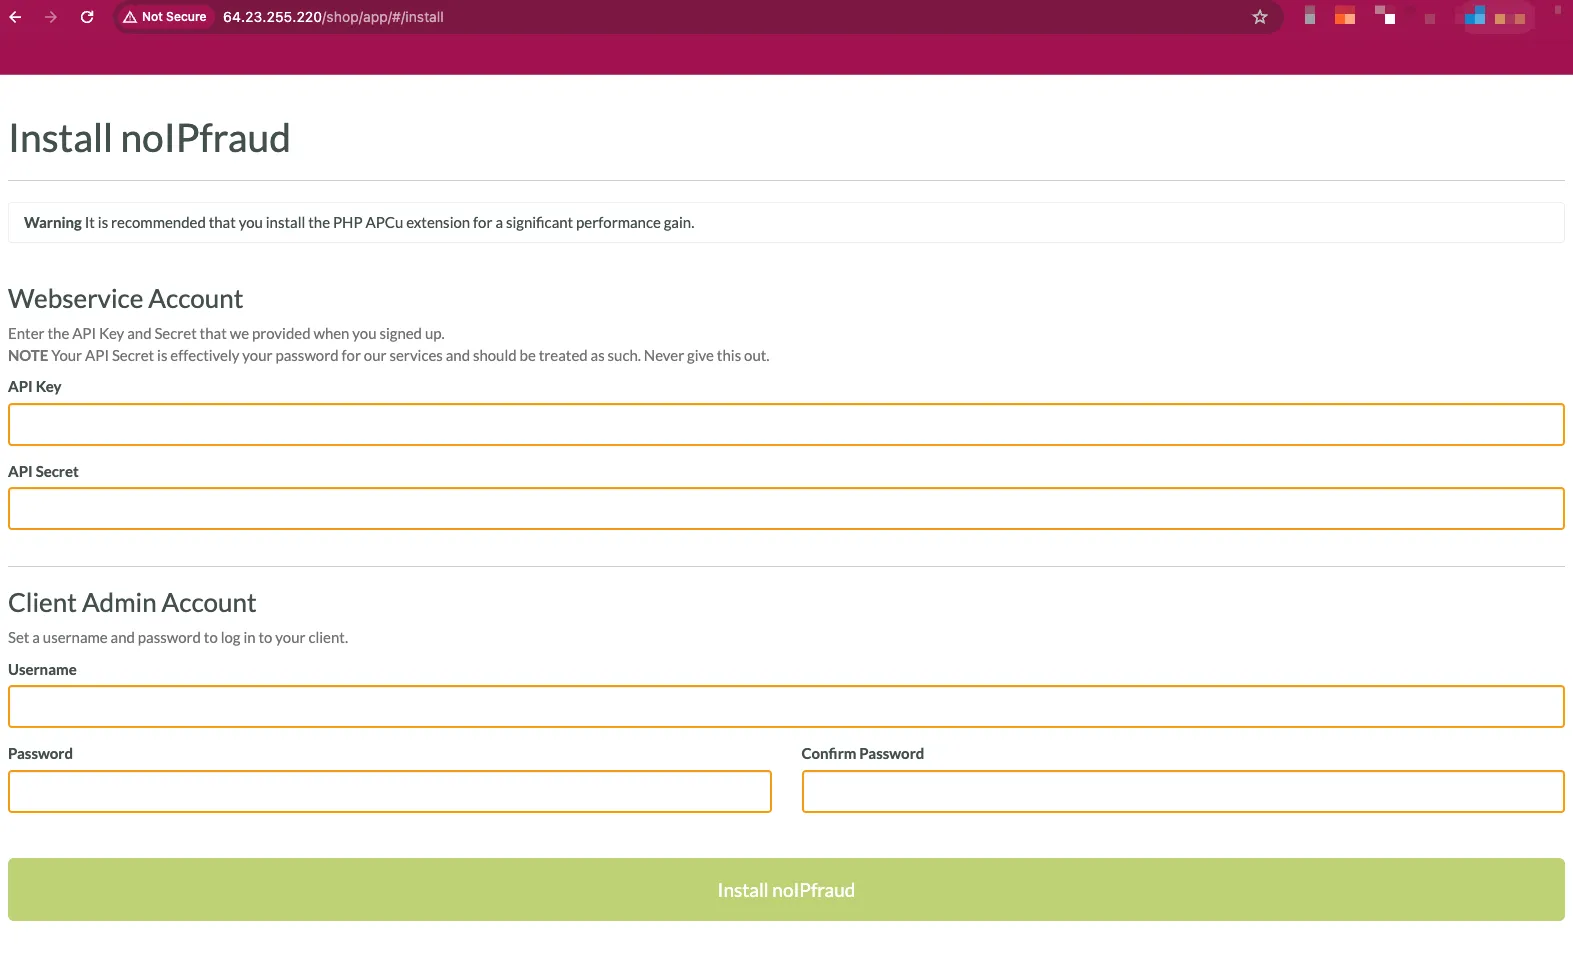This screenshot has height=953, width=1573.
Task: Click the NOTE about API Secret text
Action: coord(389,356)
